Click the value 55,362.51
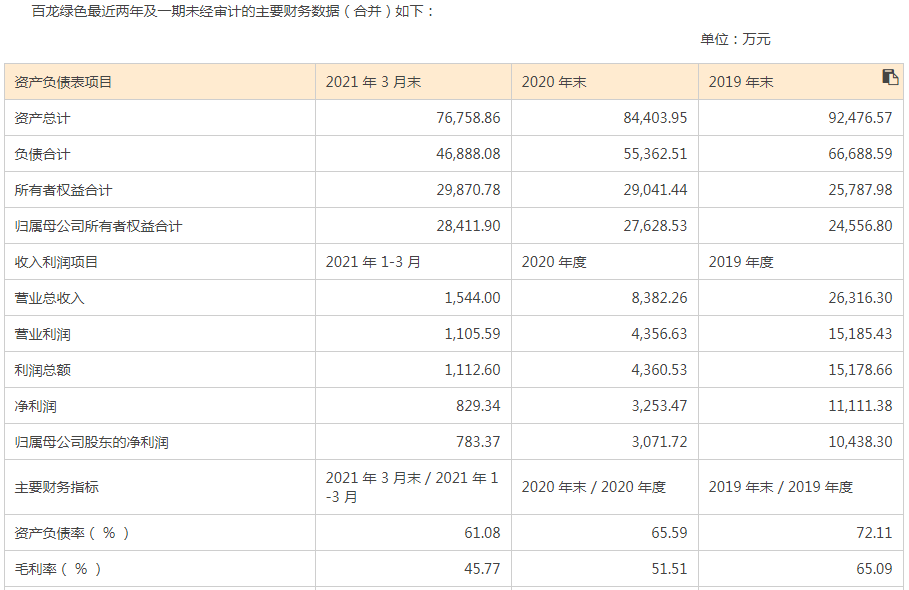 tap(655, 154)
